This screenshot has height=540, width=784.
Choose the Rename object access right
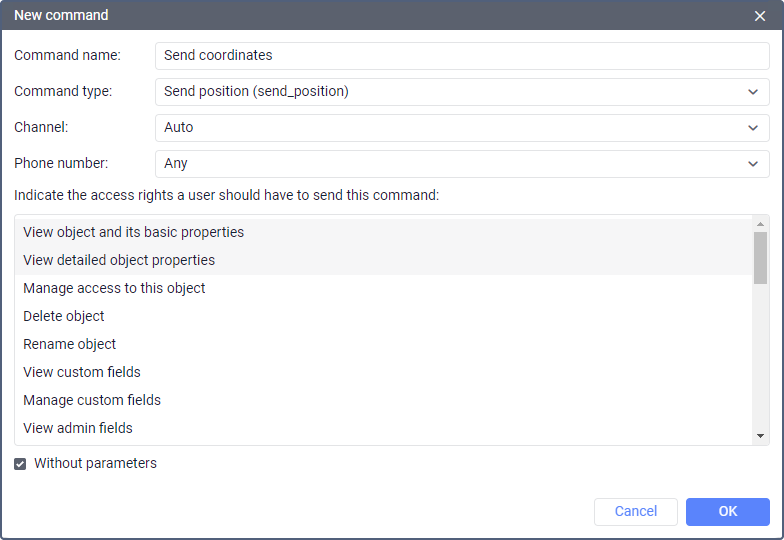[69, 344]
